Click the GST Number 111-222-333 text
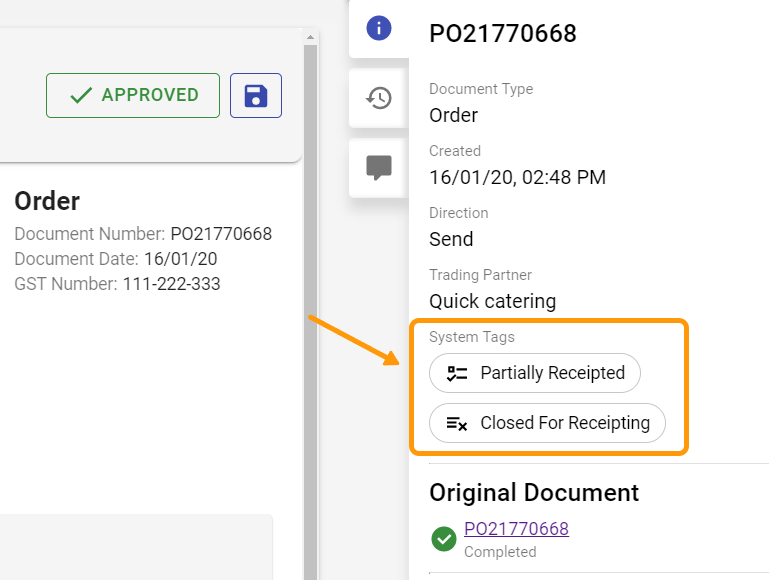 click(117, 284)
